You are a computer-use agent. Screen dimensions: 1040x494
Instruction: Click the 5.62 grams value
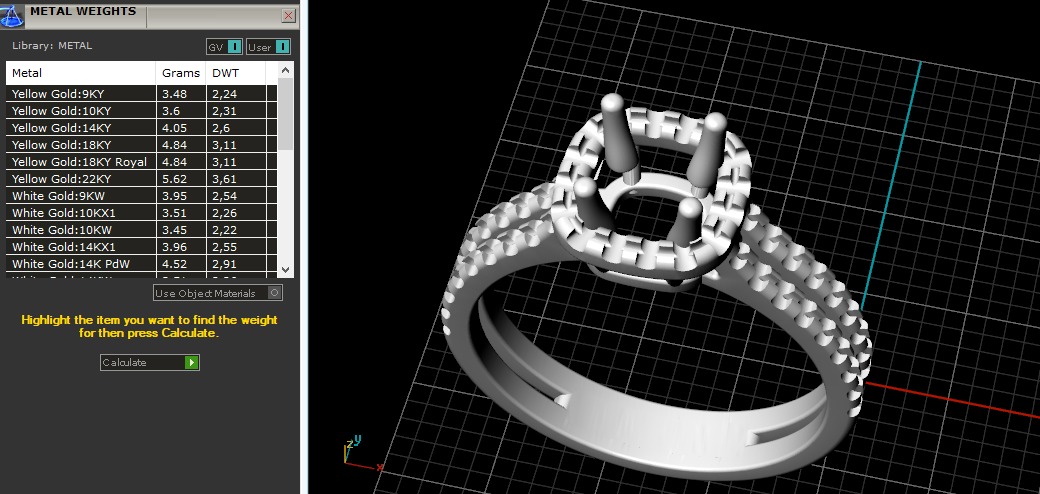174,179
